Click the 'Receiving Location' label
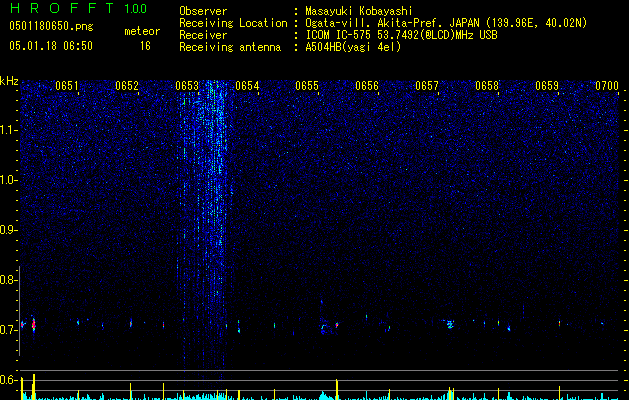629x400 pixels. [x=233, y=23]
